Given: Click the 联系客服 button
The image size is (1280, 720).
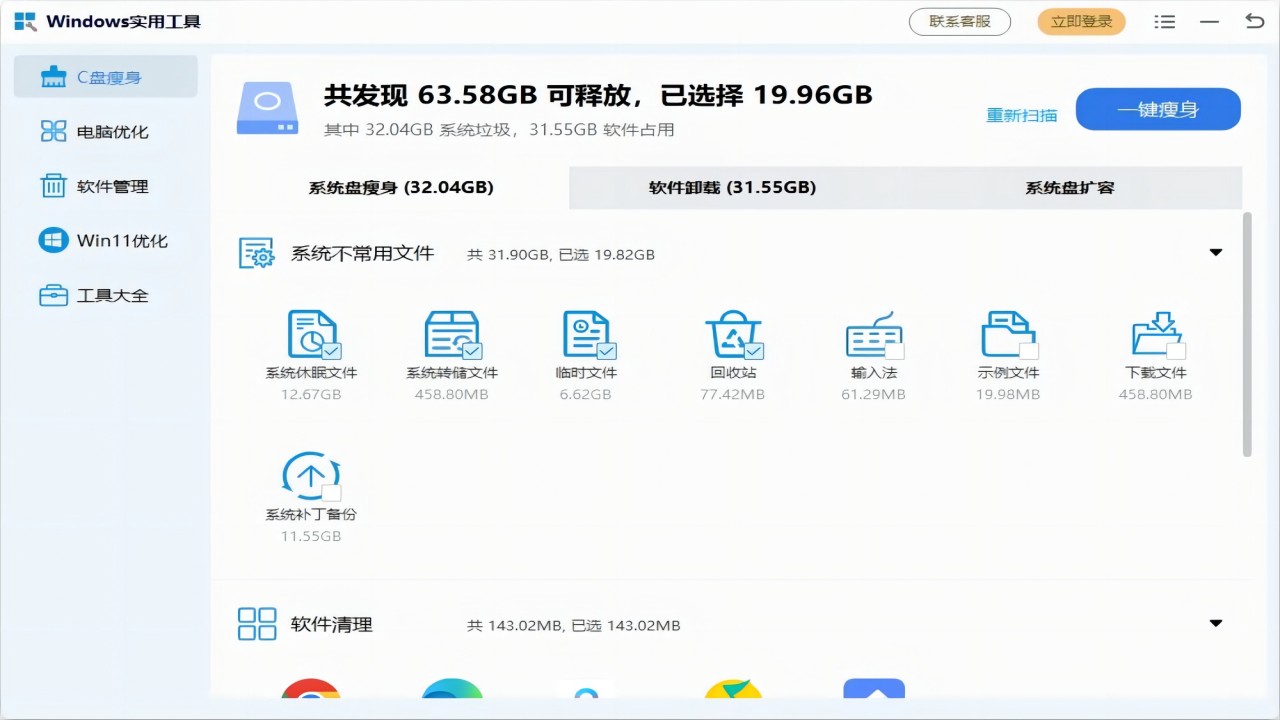Looking at the screenshot, I should tap(960, 21).
